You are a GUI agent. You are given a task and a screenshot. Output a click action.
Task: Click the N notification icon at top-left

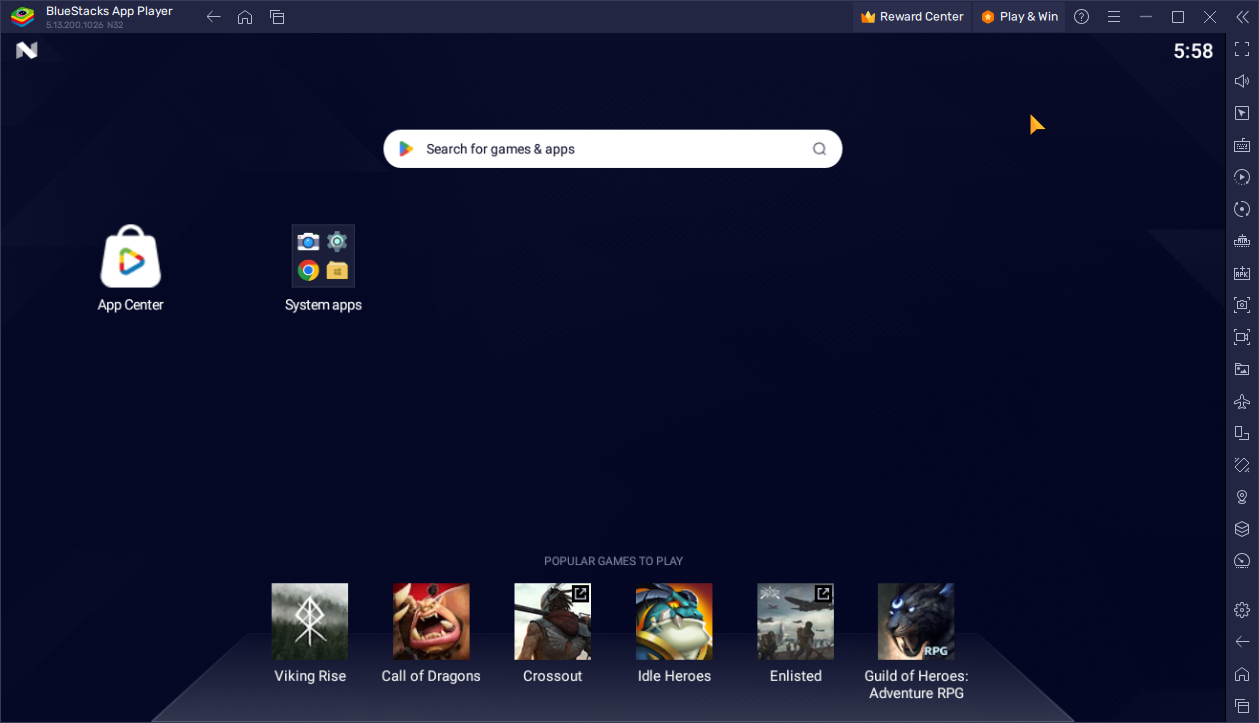27,50
